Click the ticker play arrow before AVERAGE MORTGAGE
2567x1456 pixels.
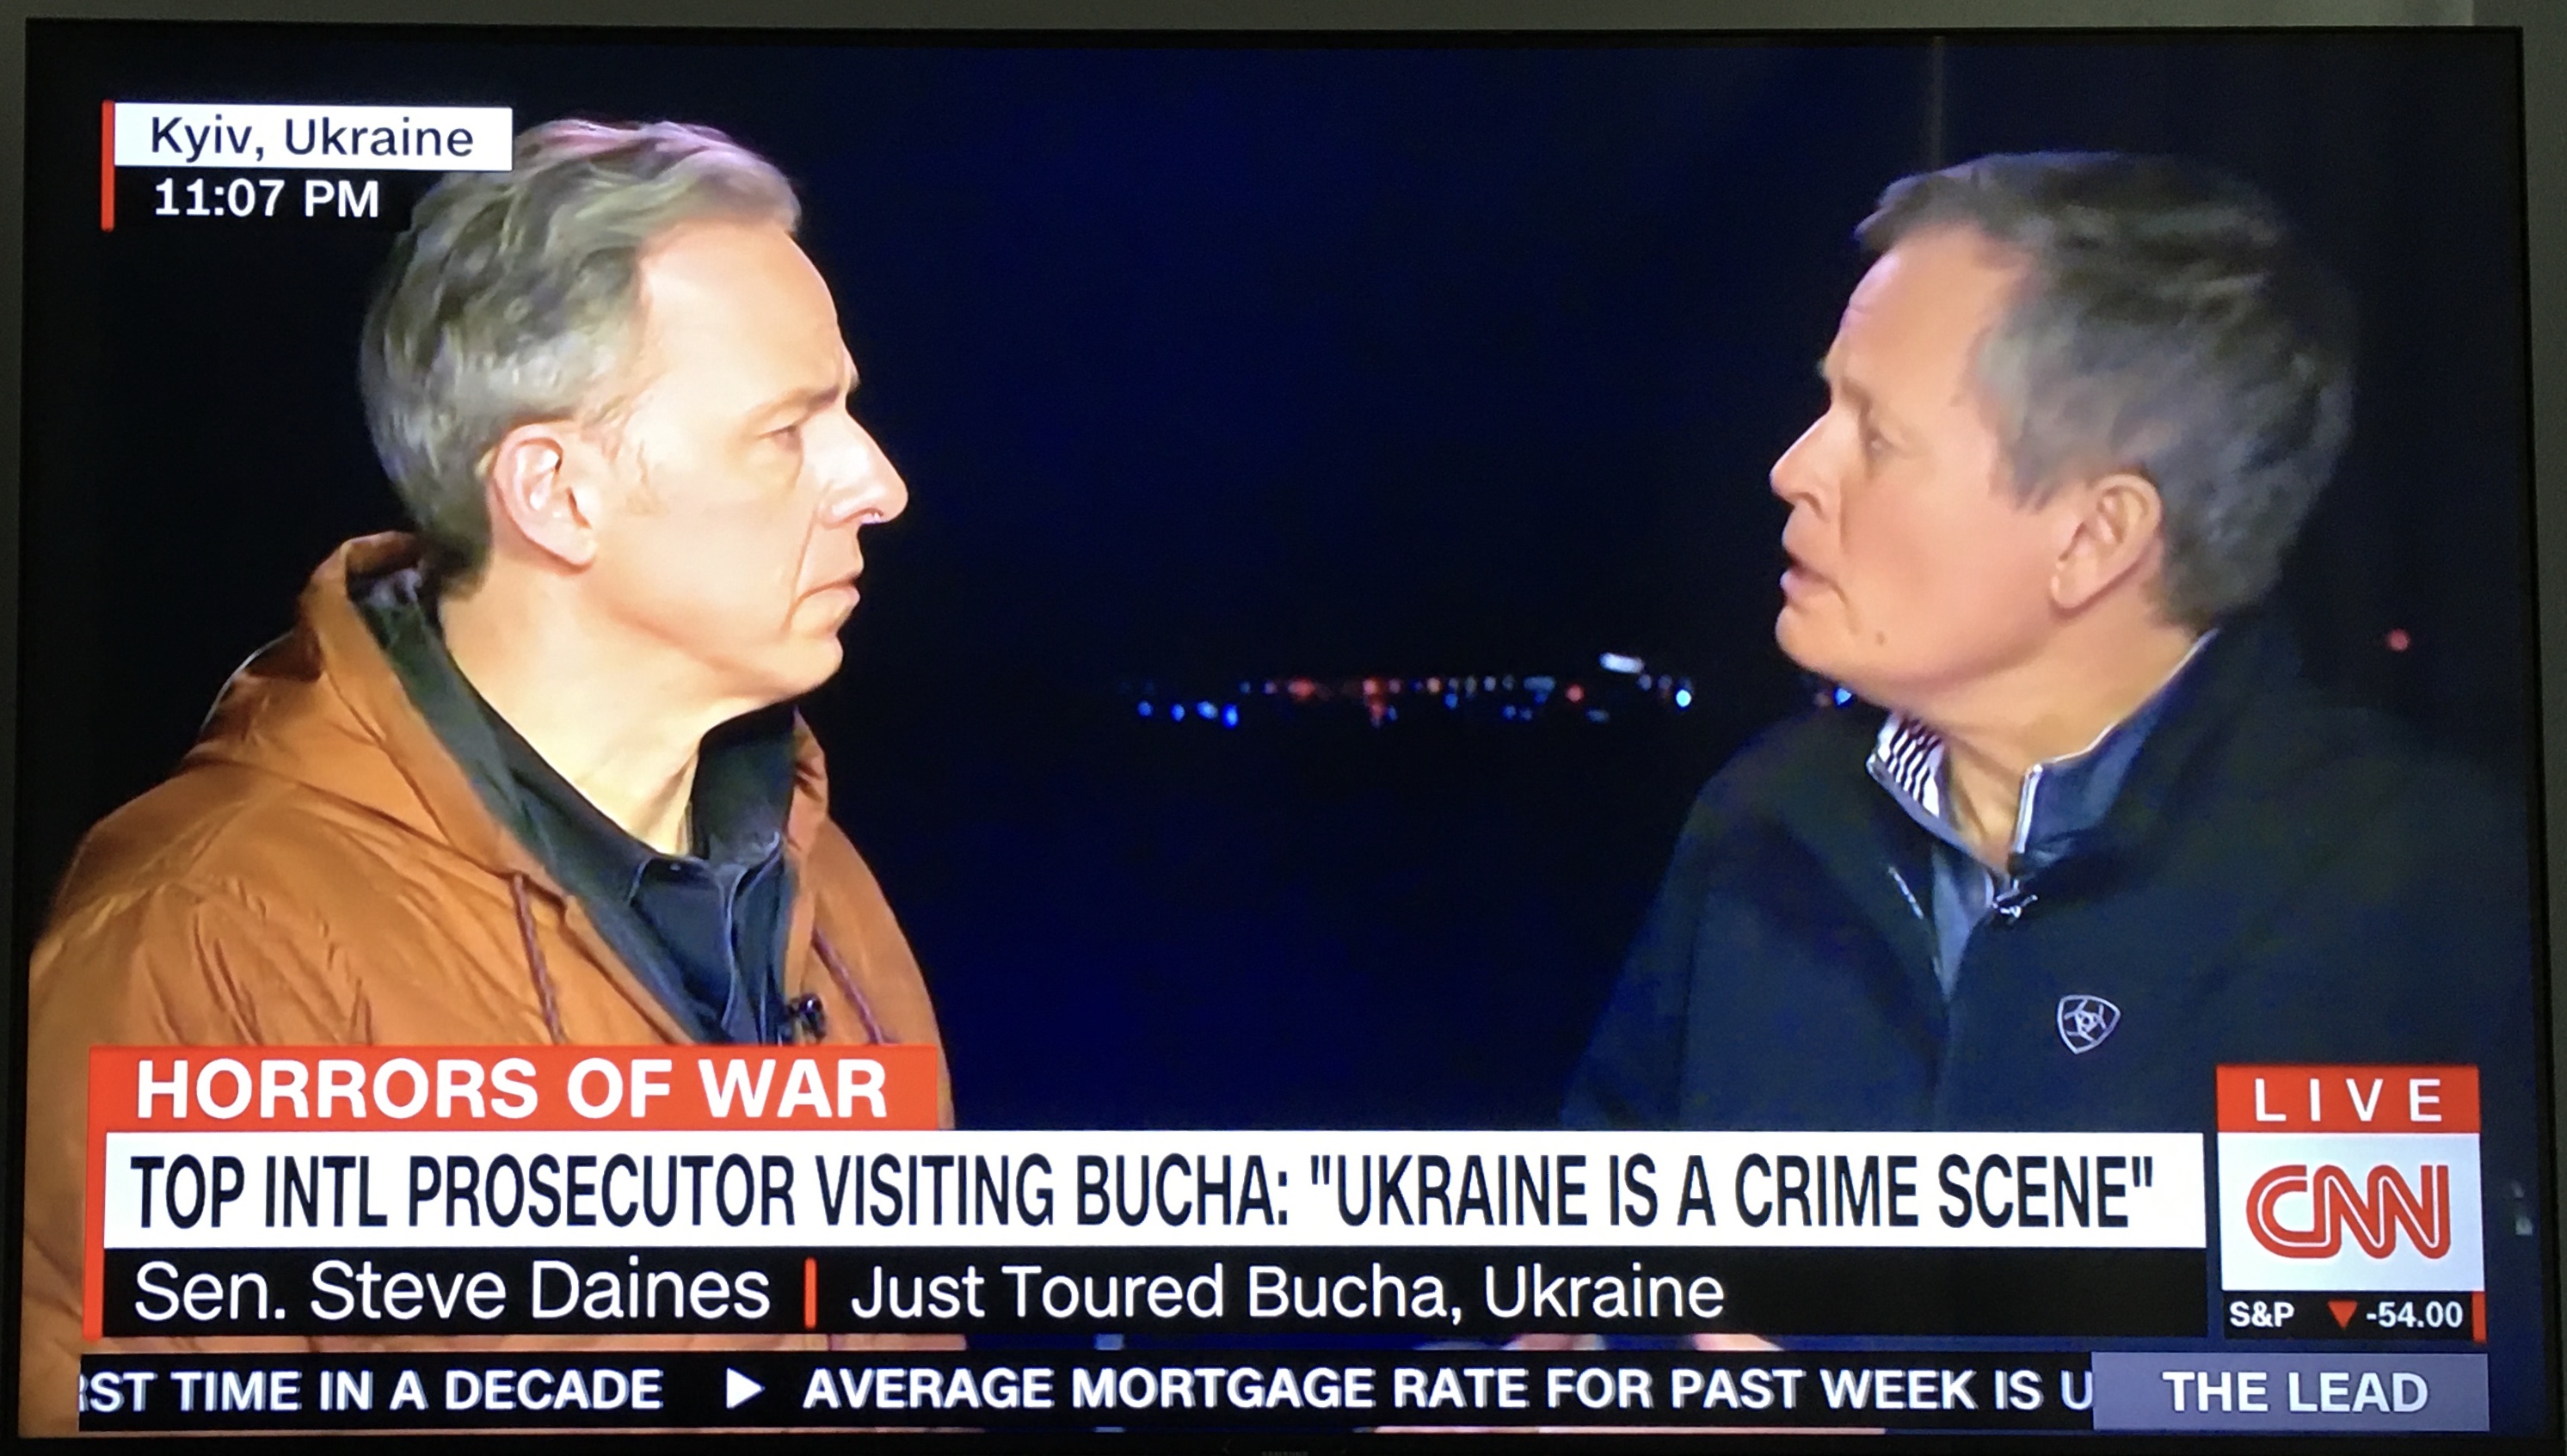point(743,1389)
